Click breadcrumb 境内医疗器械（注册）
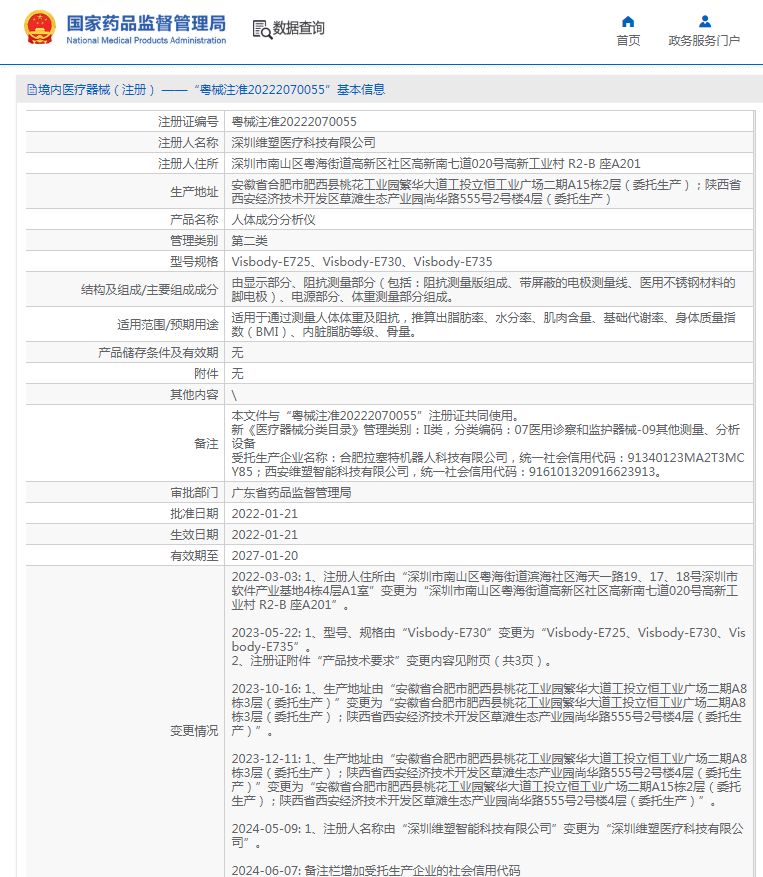The image size is (763, 877). (96, 89)
